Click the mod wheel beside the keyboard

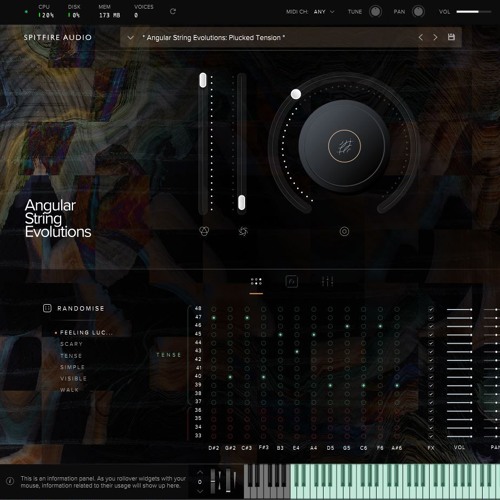228,480
